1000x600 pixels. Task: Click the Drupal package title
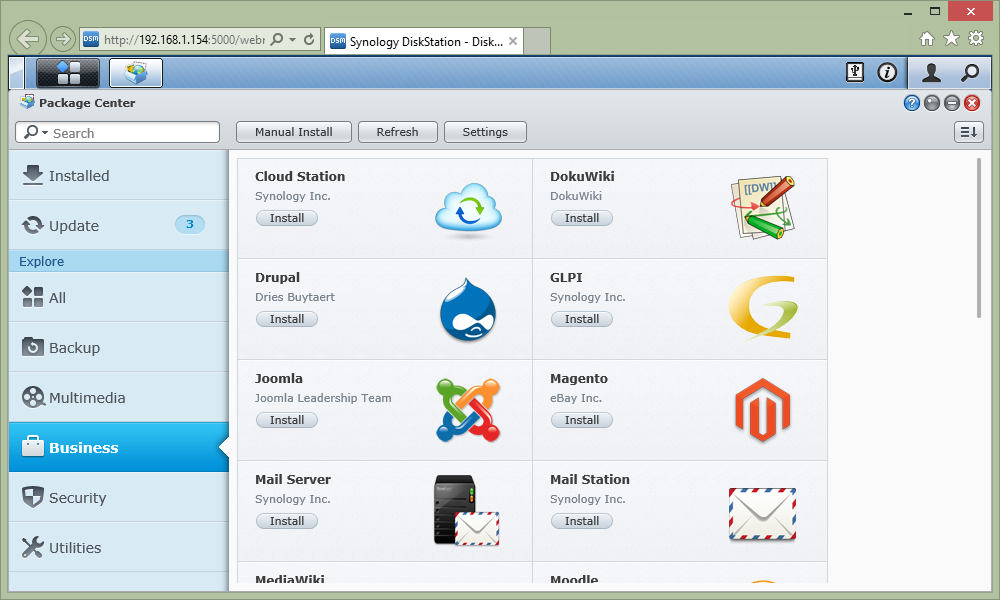(277, 277)
